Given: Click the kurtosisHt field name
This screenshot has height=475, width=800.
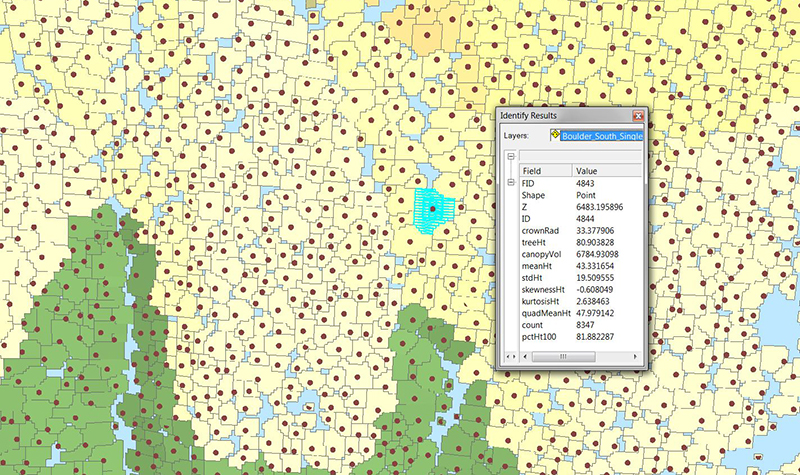Looking at the screenshot, I should pos(540,301).
